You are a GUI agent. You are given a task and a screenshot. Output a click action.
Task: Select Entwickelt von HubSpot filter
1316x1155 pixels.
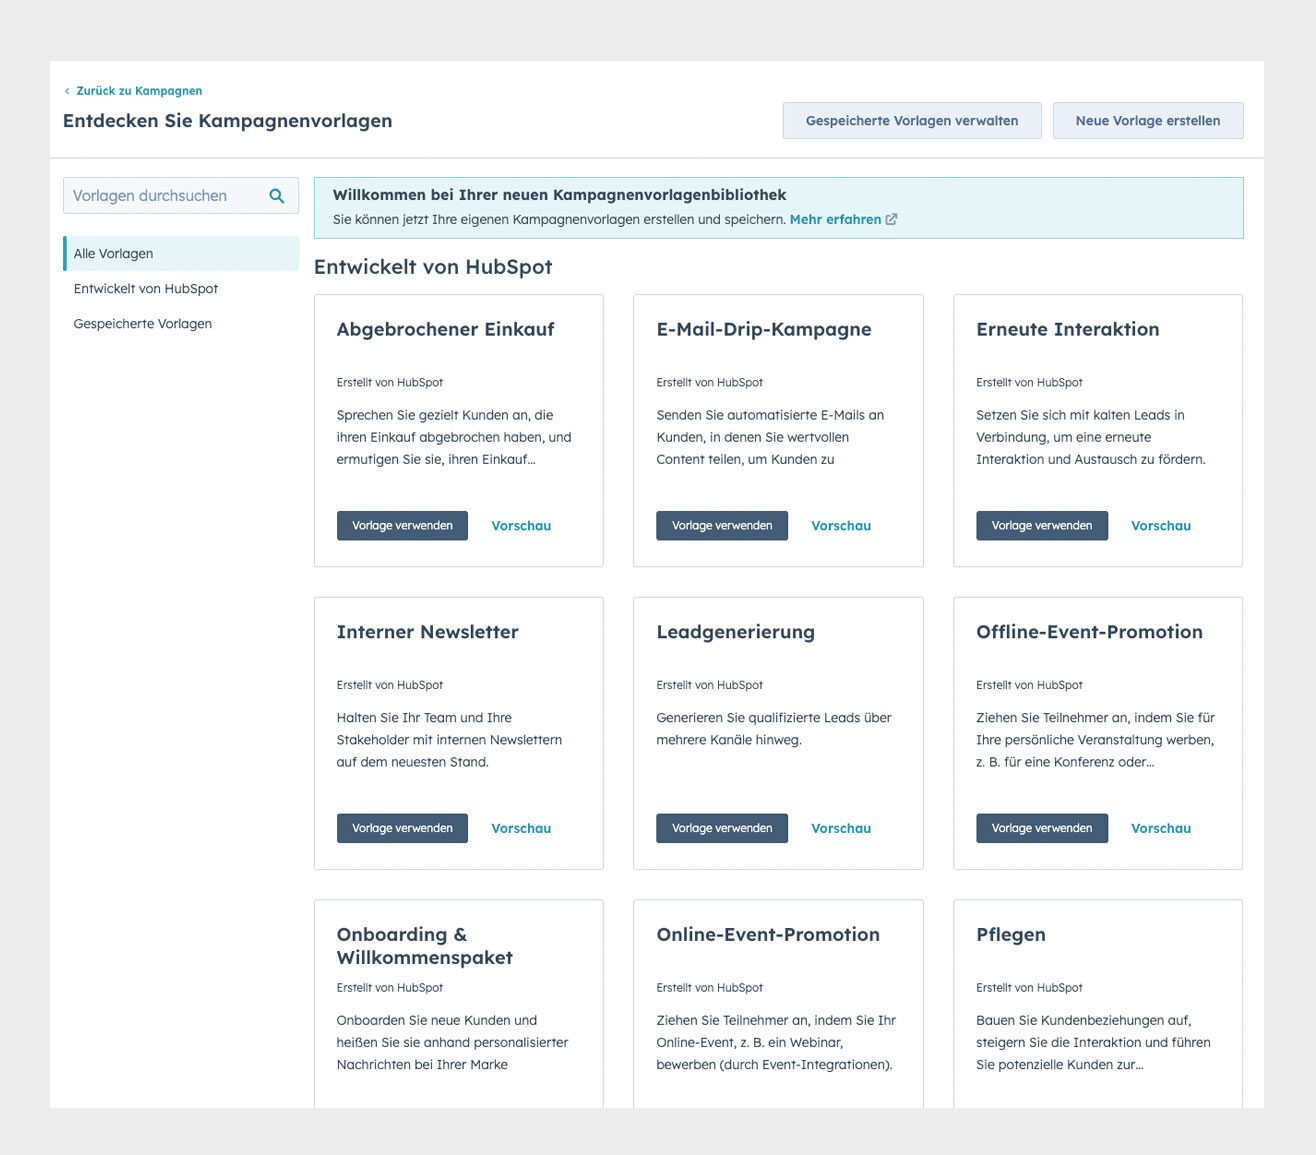[146, 289]
